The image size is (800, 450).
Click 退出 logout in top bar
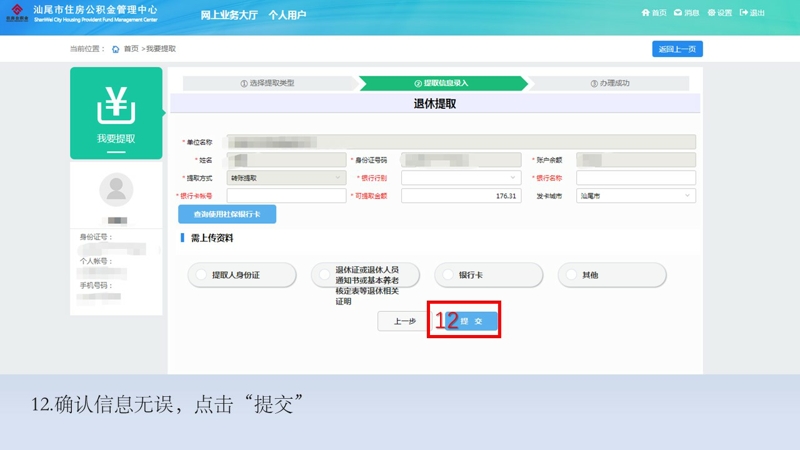click(744, 13)
